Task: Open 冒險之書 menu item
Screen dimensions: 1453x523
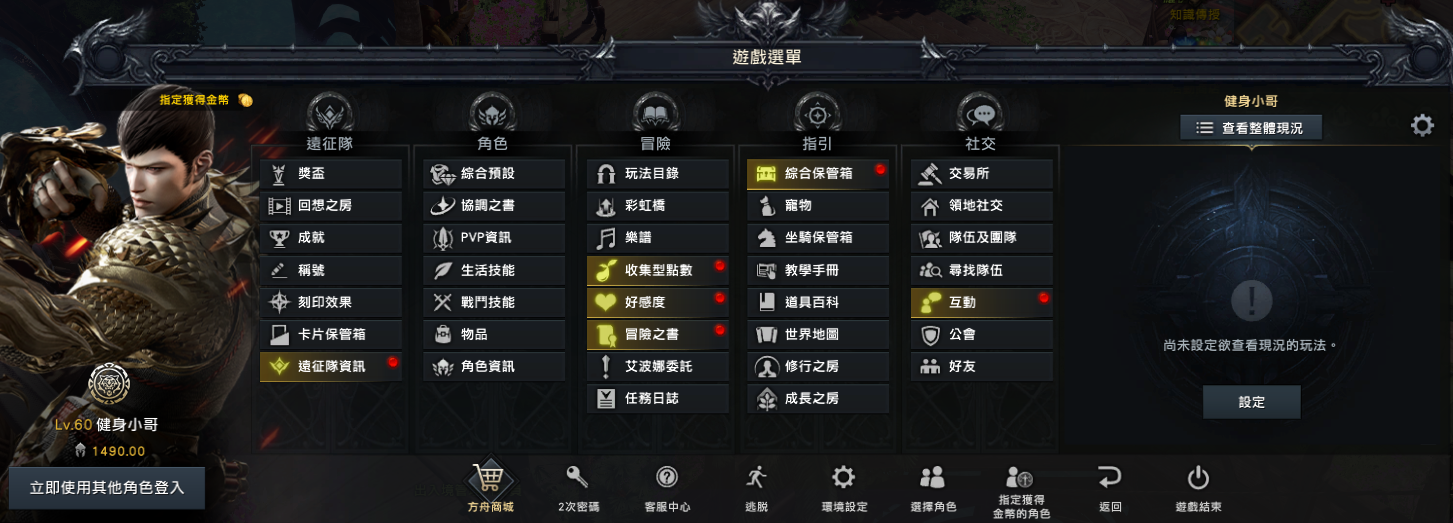Action: [x=658, y=334]
